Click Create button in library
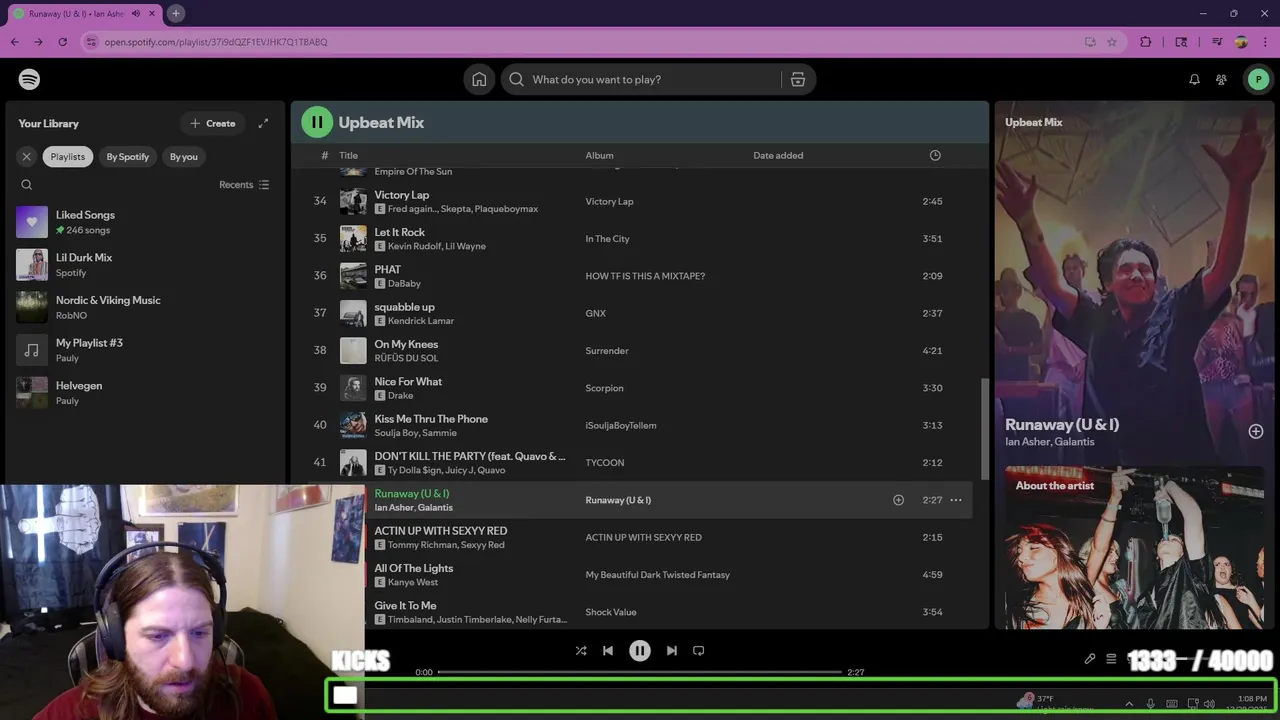The width and height of the screenshot is (1280, 720). pos(212,123)
